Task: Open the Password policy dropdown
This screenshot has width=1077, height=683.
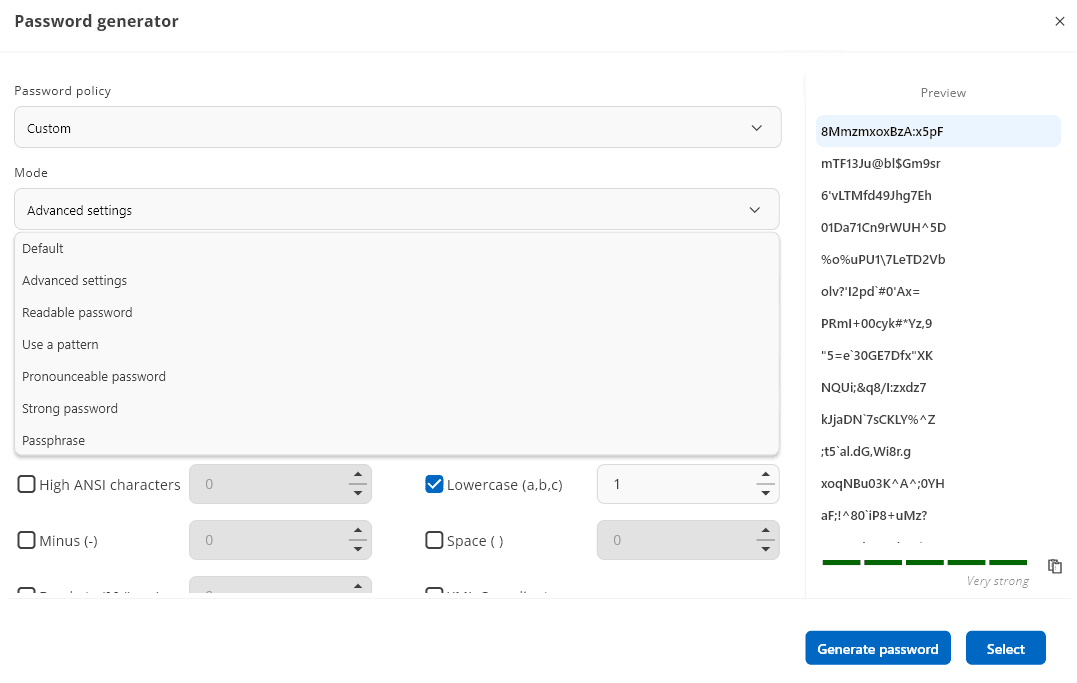Action: pyautogui.click(x=397, y=127)
